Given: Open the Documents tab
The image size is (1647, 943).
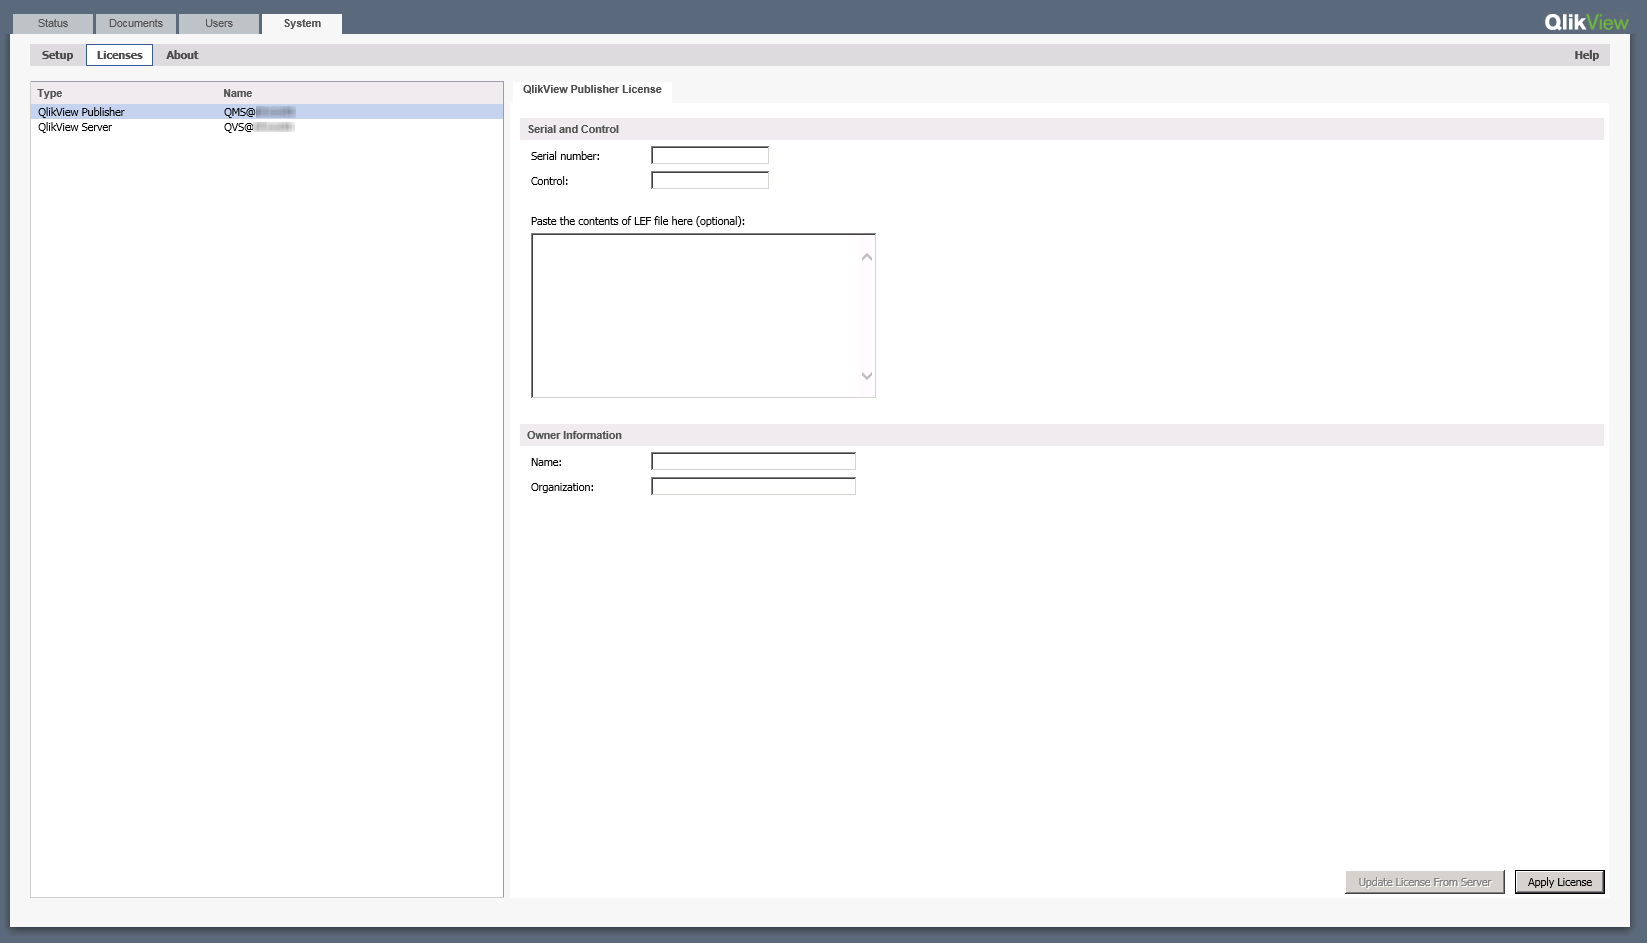Looking at the screenshot, I should pos(135,23).
